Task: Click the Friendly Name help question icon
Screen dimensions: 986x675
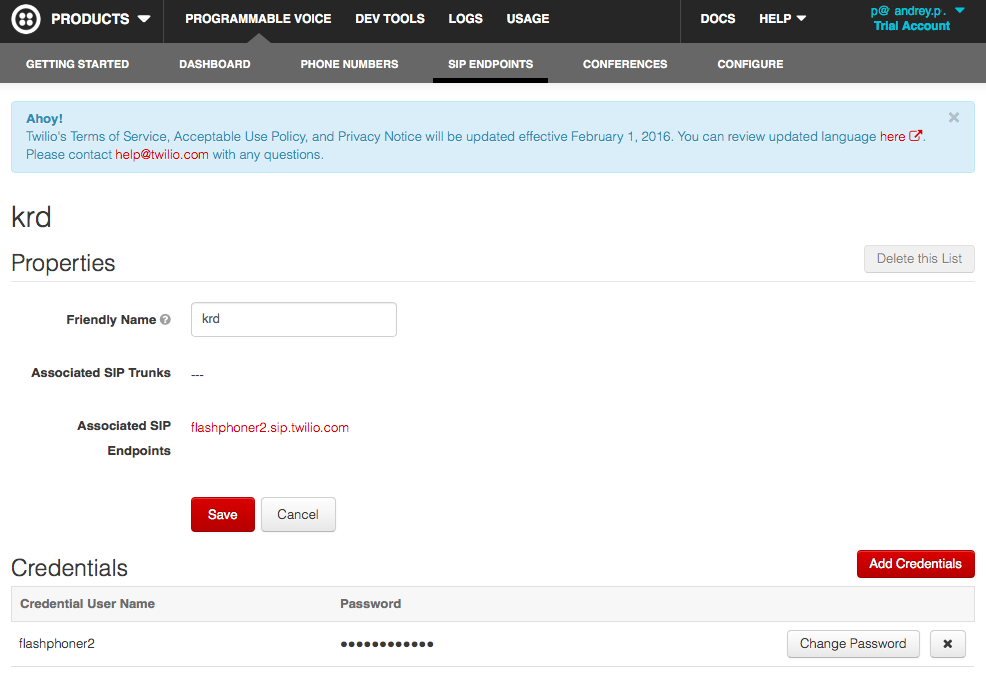Action: [165, 320]
